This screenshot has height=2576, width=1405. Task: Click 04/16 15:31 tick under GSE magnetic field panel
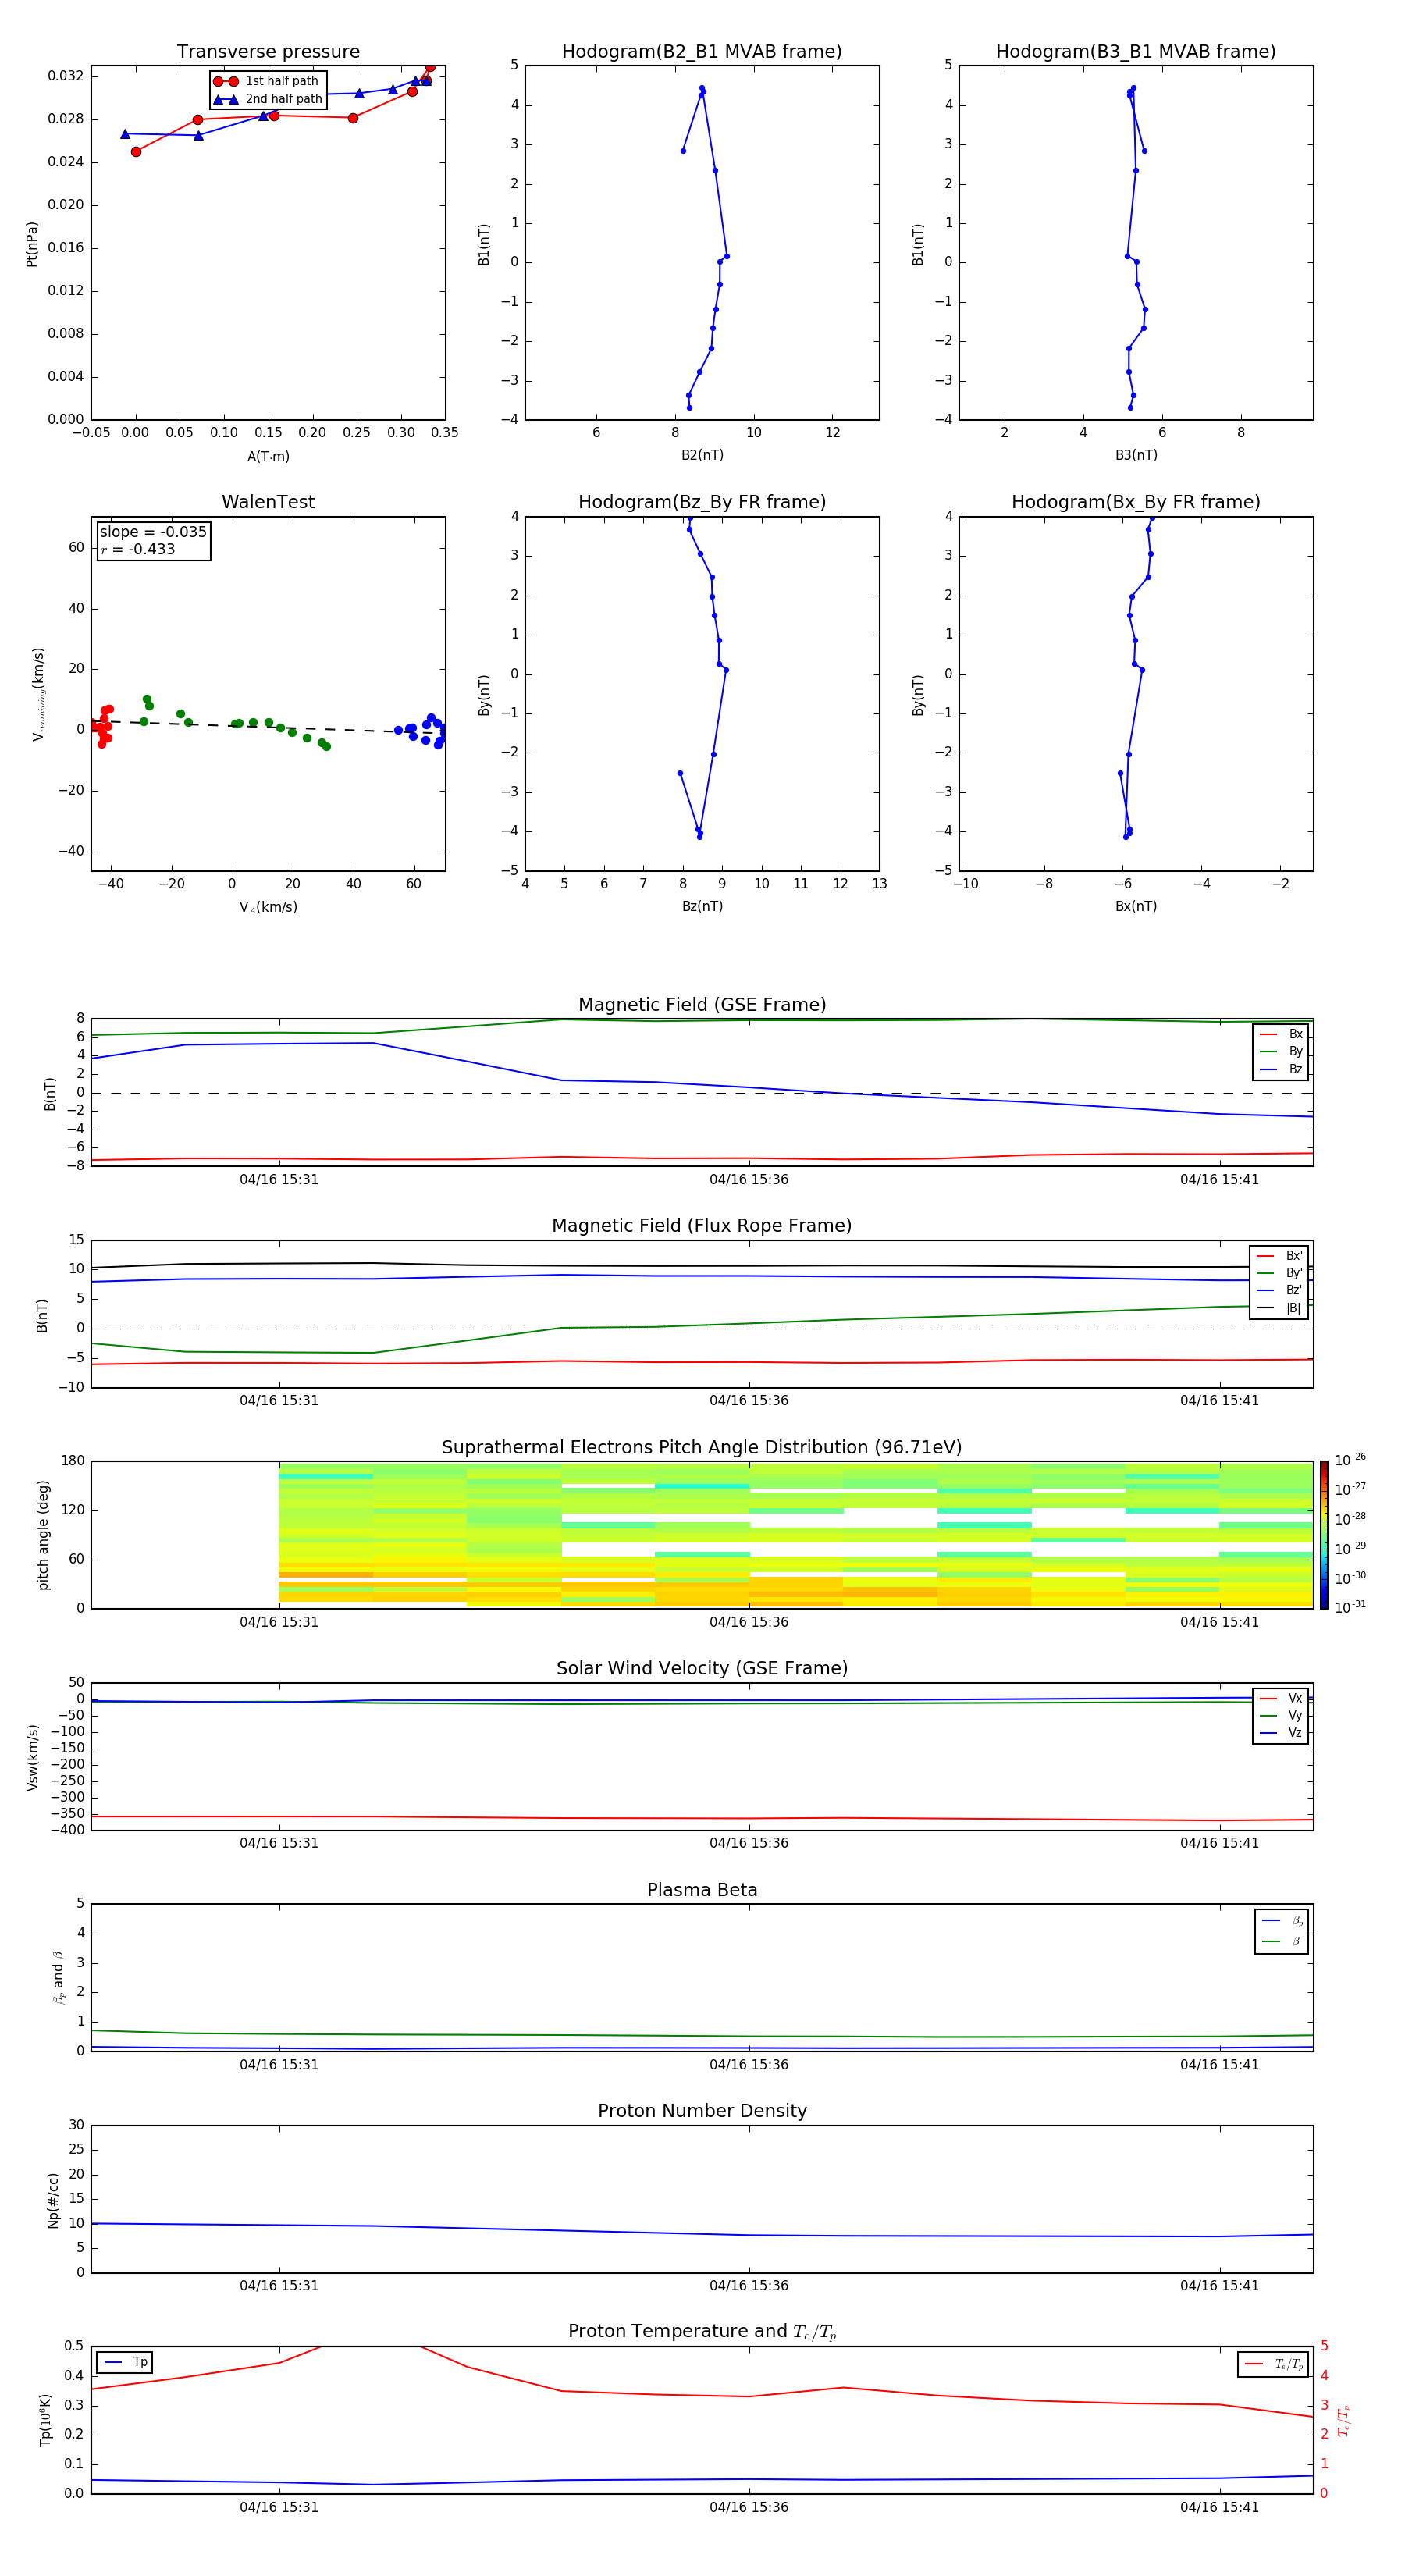tap(279, 1180)
